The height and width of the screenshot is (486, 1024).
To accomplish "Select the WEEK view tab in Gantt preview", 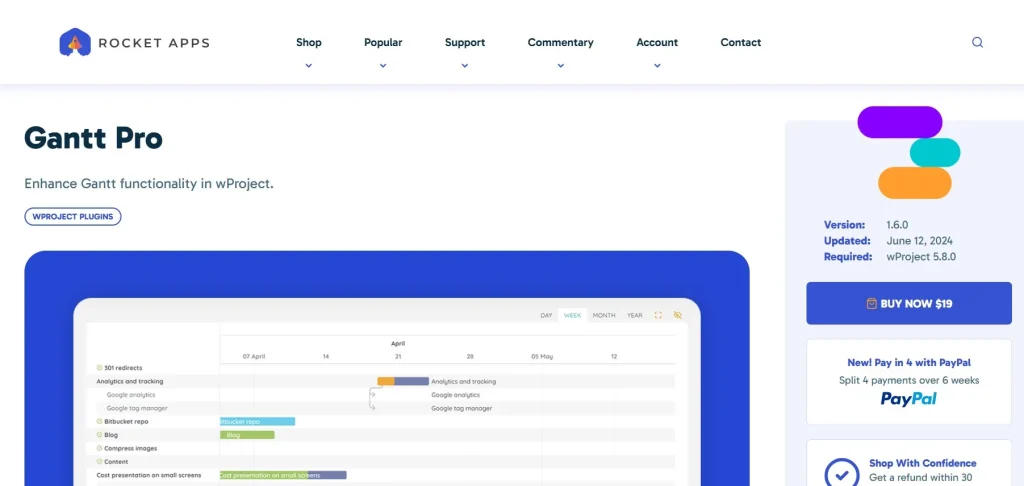I will (x=572, y=316).
